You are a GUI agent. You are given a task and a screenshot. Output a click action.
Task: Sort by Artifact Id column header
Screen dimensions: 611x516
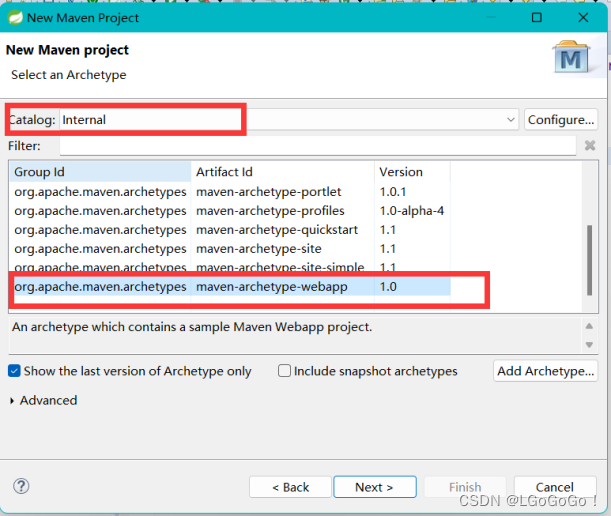(283, 172)
